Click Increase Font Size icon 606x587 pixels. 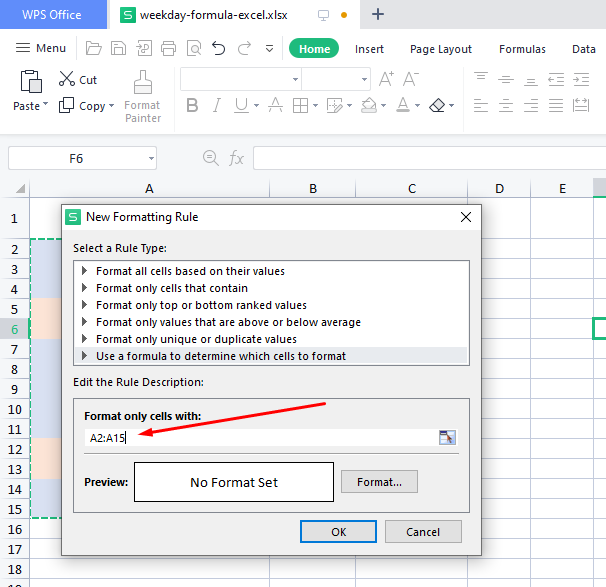386,79
